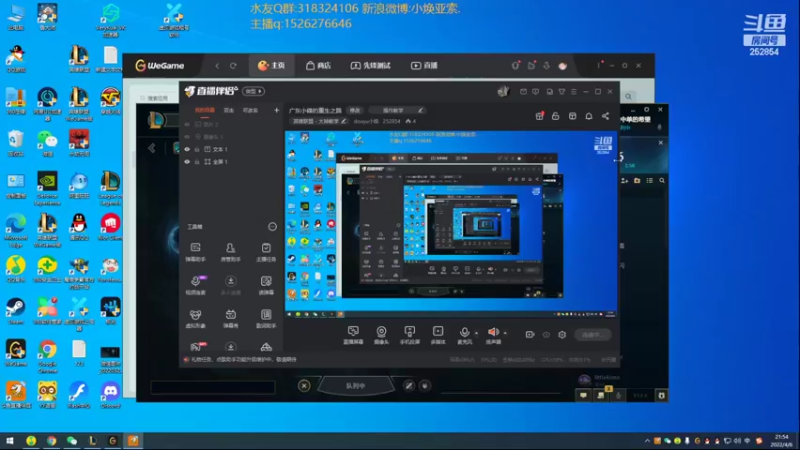
Task: Toggle the lock on the 全屏 1 source
Action: 197,162
